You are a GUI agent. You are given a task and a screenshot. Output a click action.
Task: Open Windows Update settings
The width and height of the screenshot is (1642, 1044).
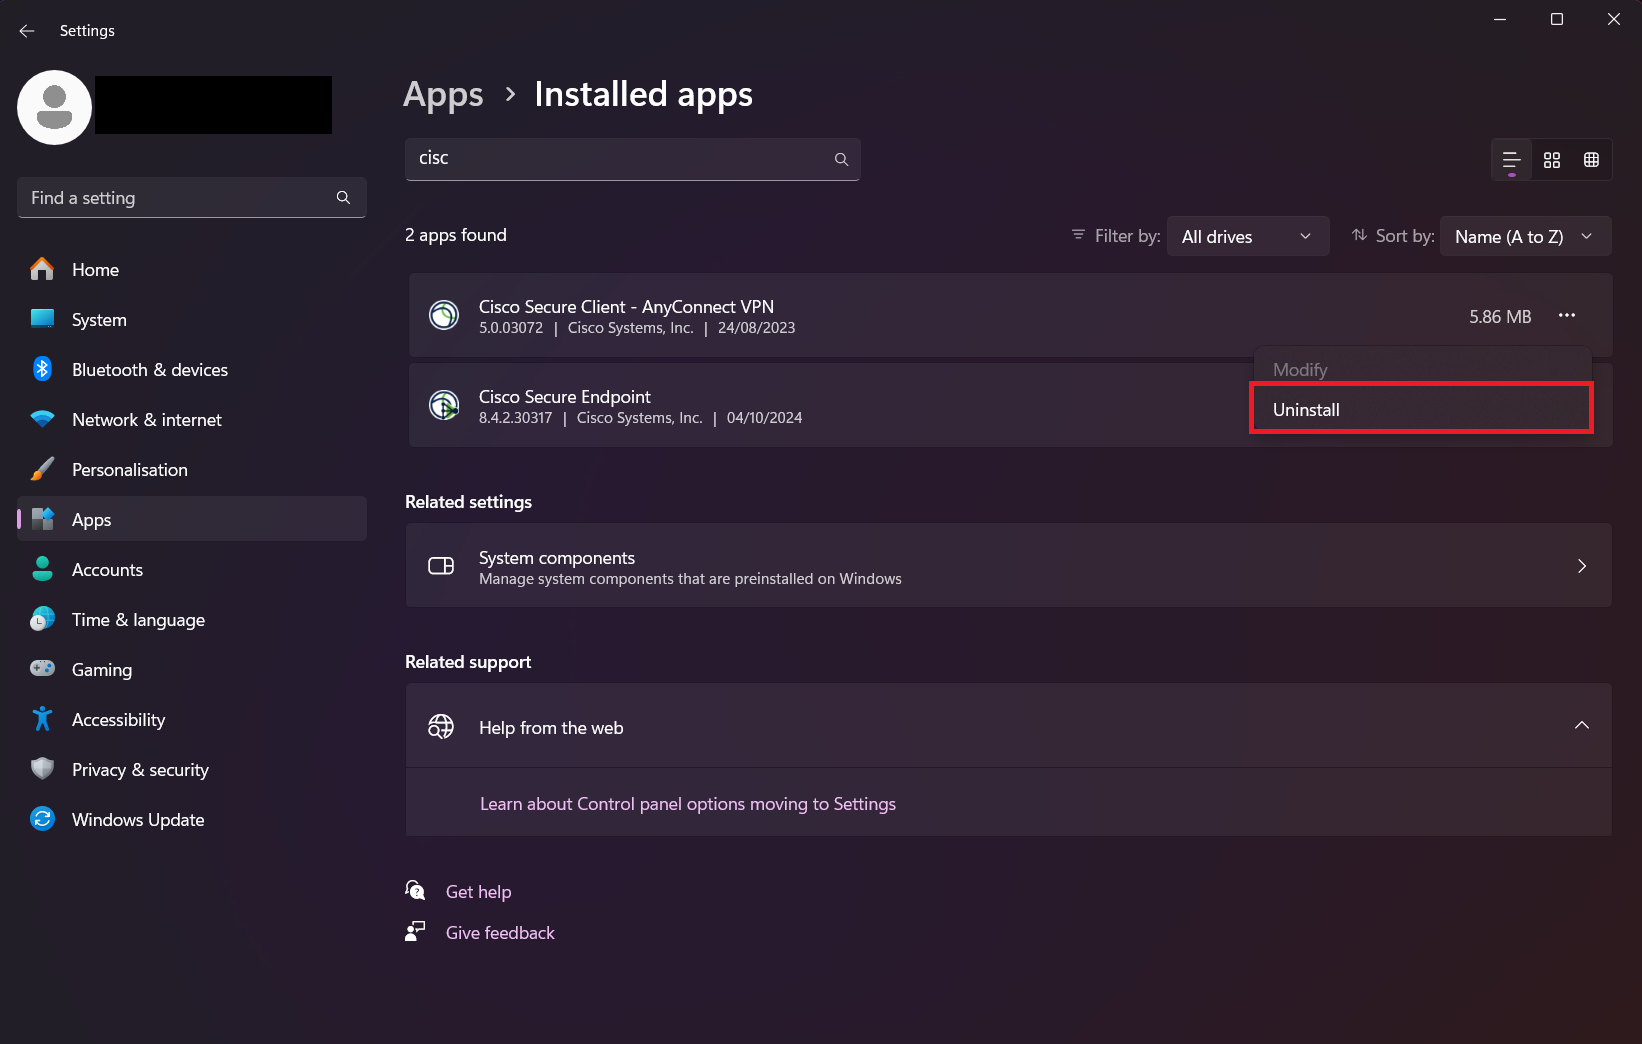click(x=138, y=820)
